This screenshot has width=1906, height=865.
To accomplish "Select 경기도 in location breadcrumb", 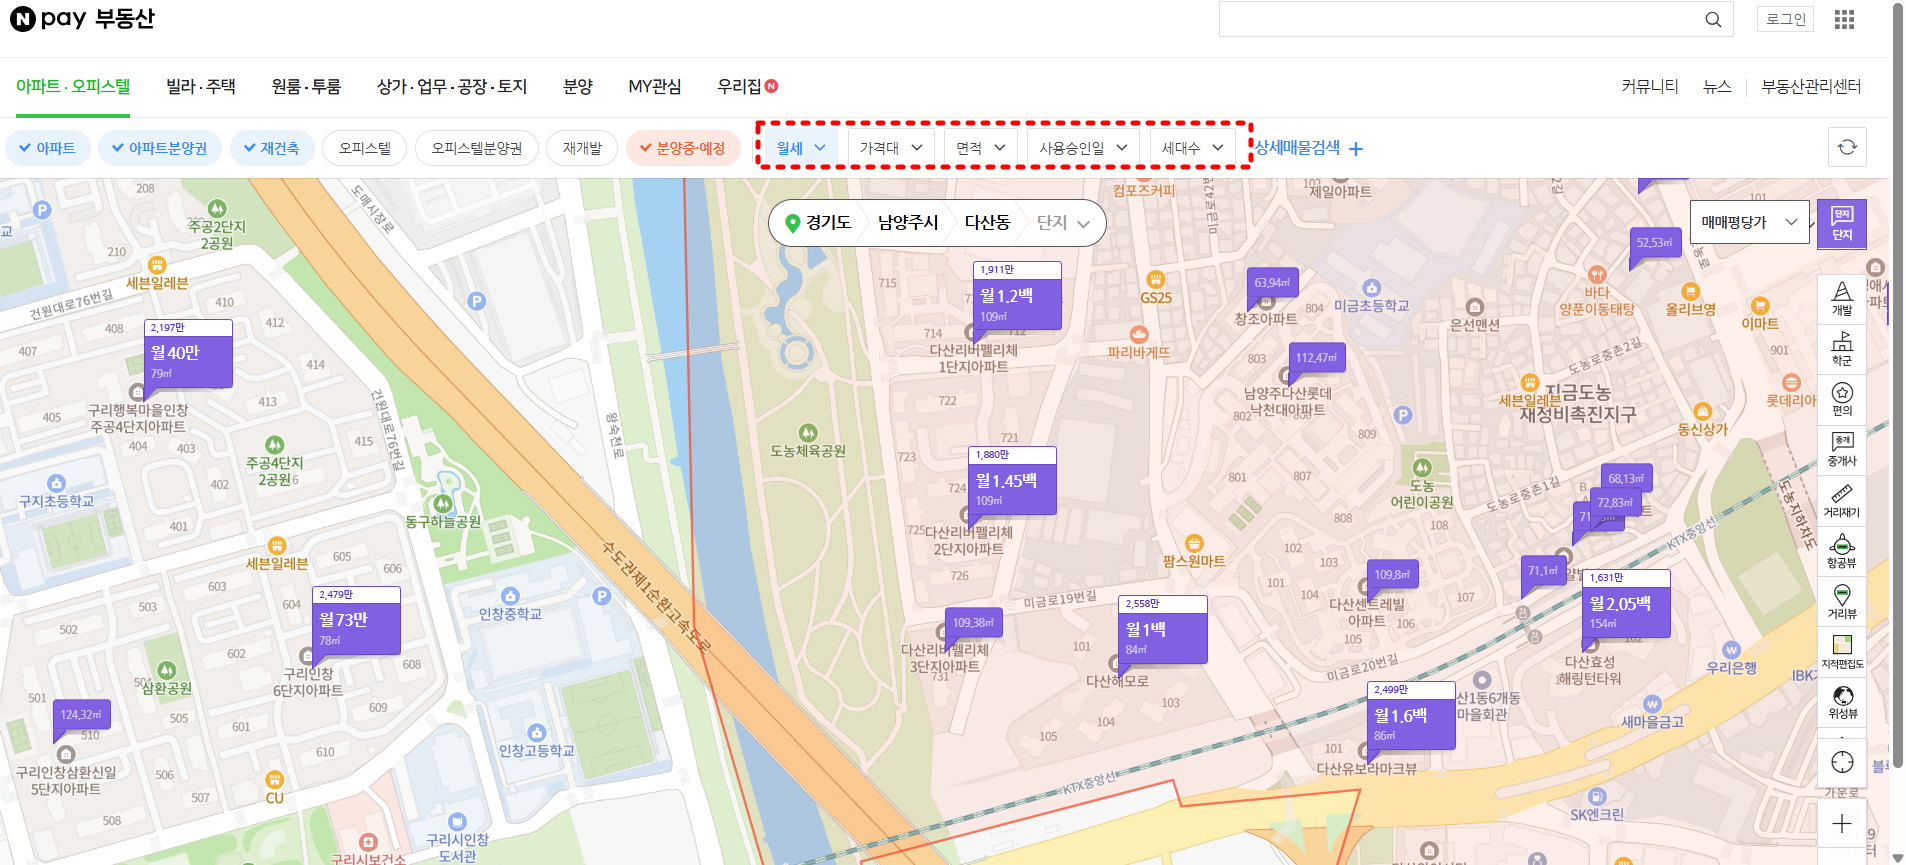I will (x=828, y=223).
